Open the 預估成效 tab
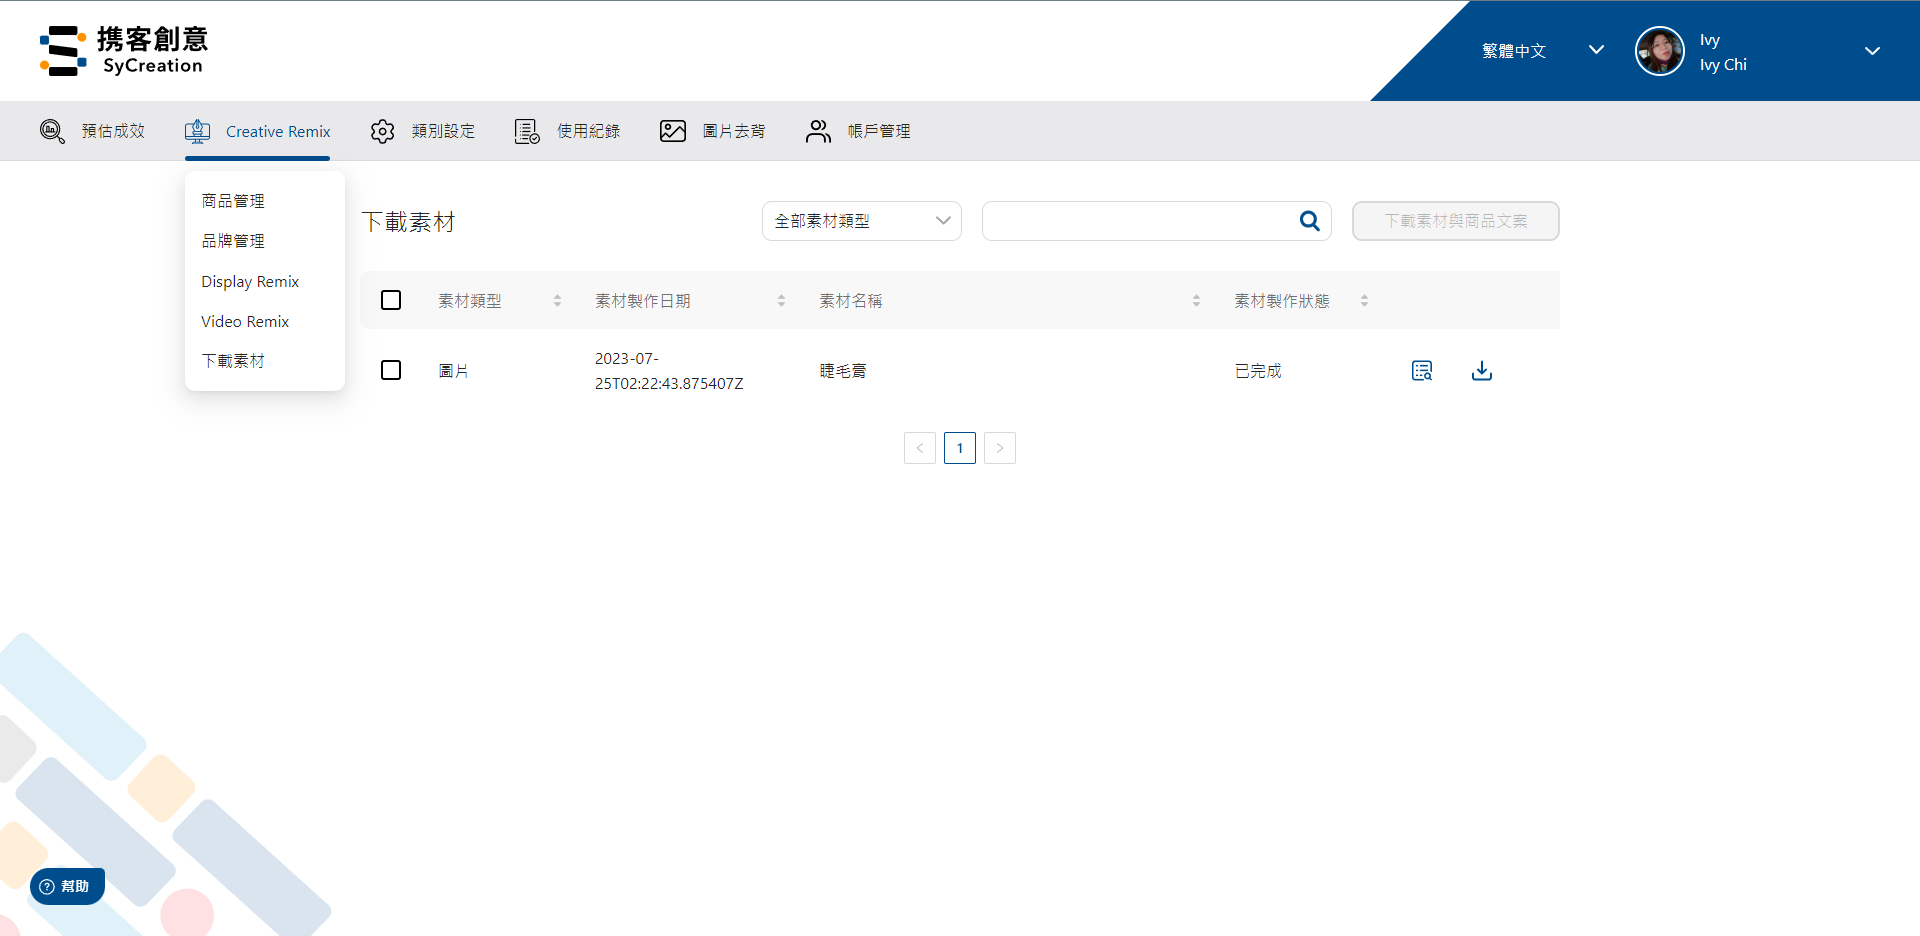 (92, 131)
